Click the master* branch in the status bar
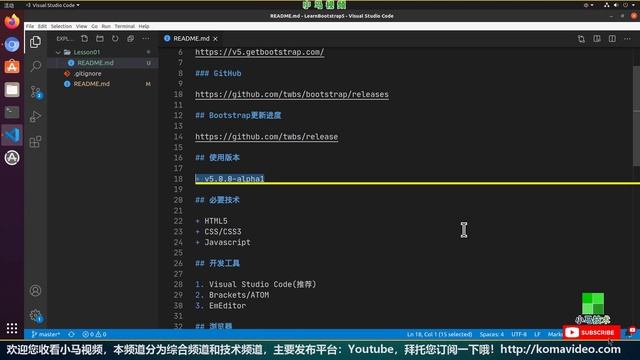 (46, 334)
